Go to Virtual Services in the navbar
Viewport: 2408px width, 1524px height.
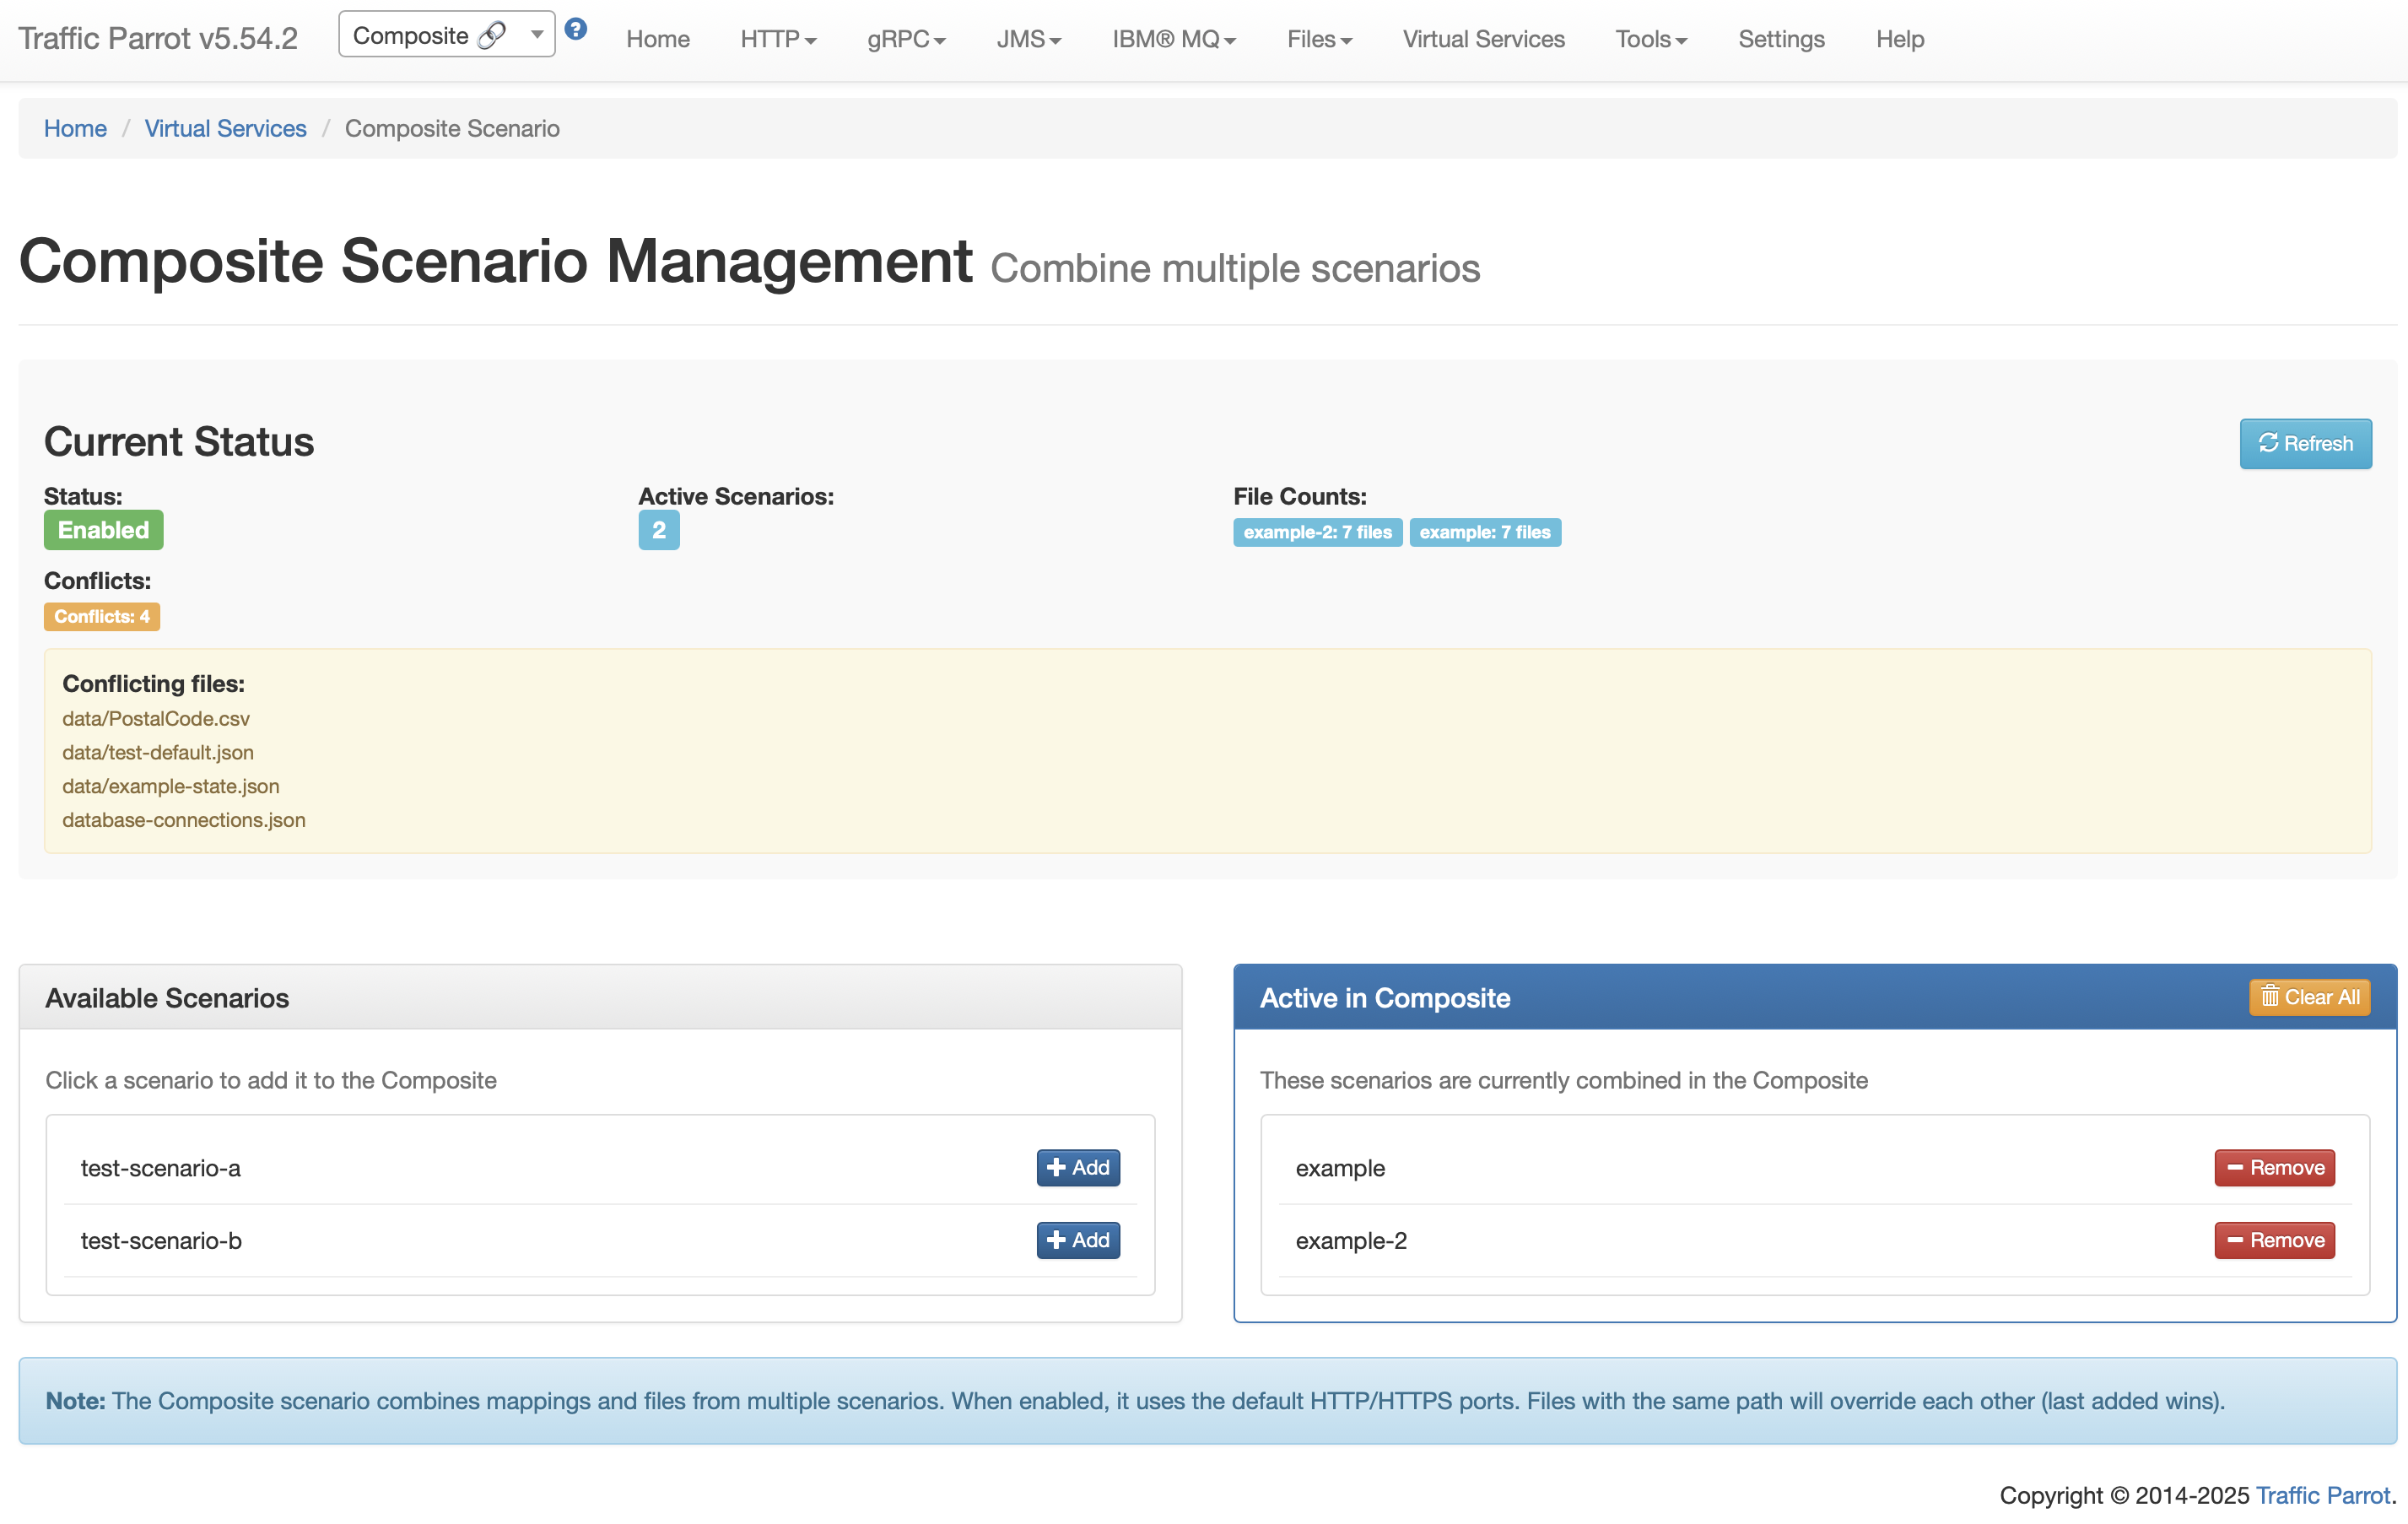coord(1483,39)
